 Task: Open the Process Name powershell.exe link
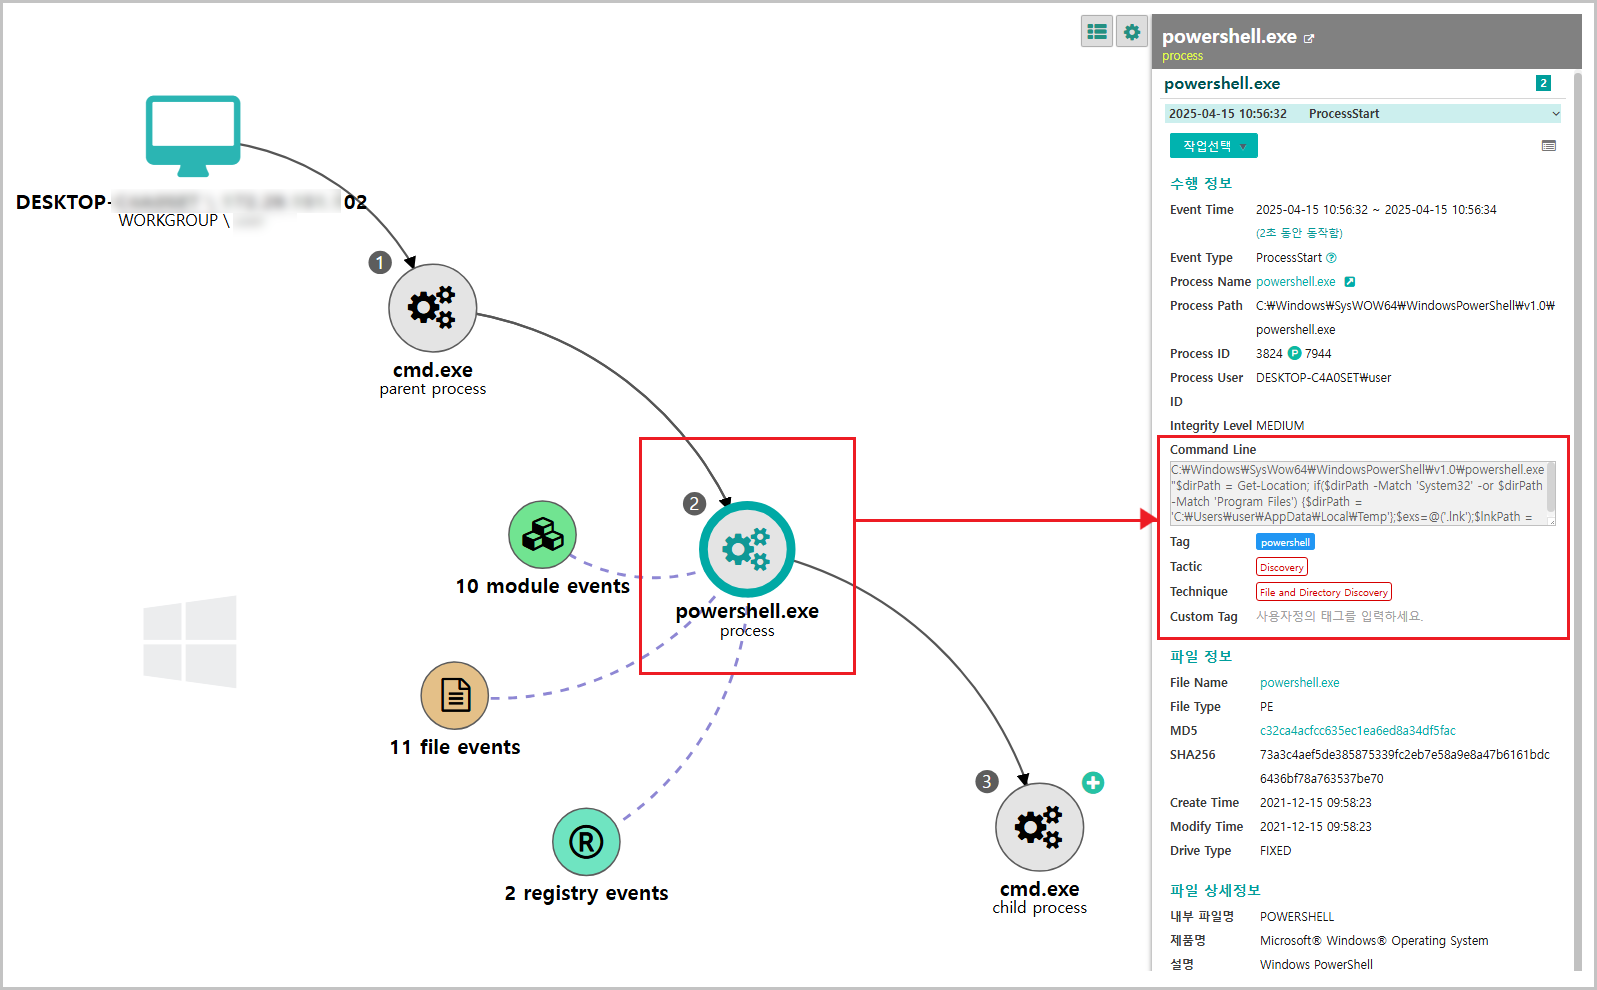1296,282
